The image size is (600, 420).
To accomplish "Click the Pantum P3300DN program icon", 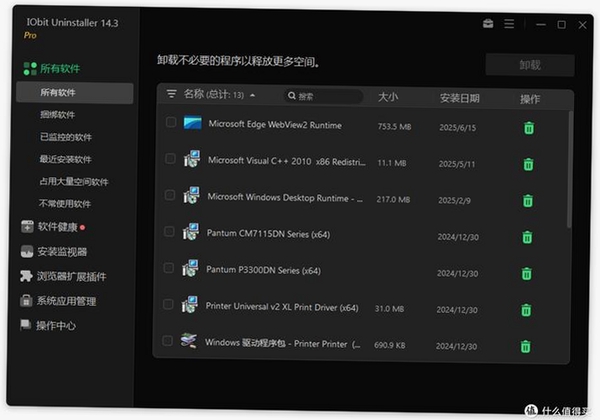I will tap(190, 268).
